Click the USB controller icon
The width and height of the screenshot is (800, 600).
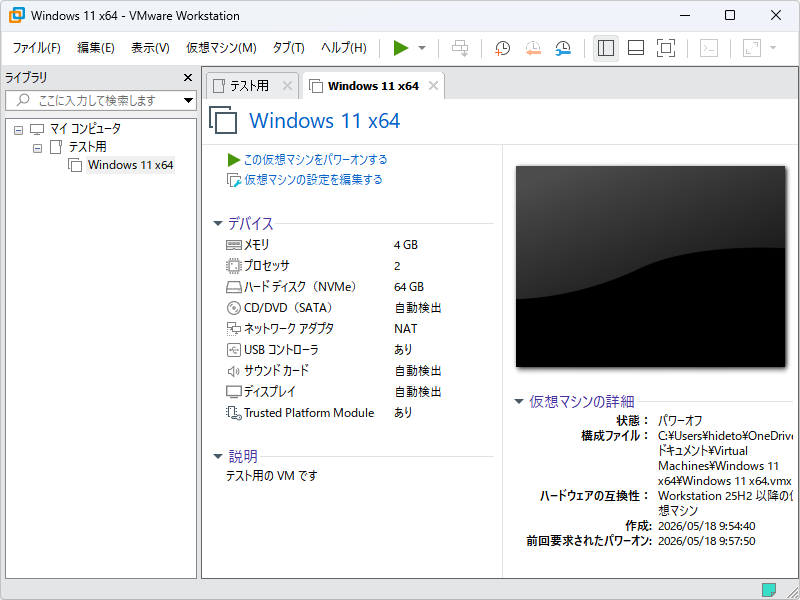point(233,350)
